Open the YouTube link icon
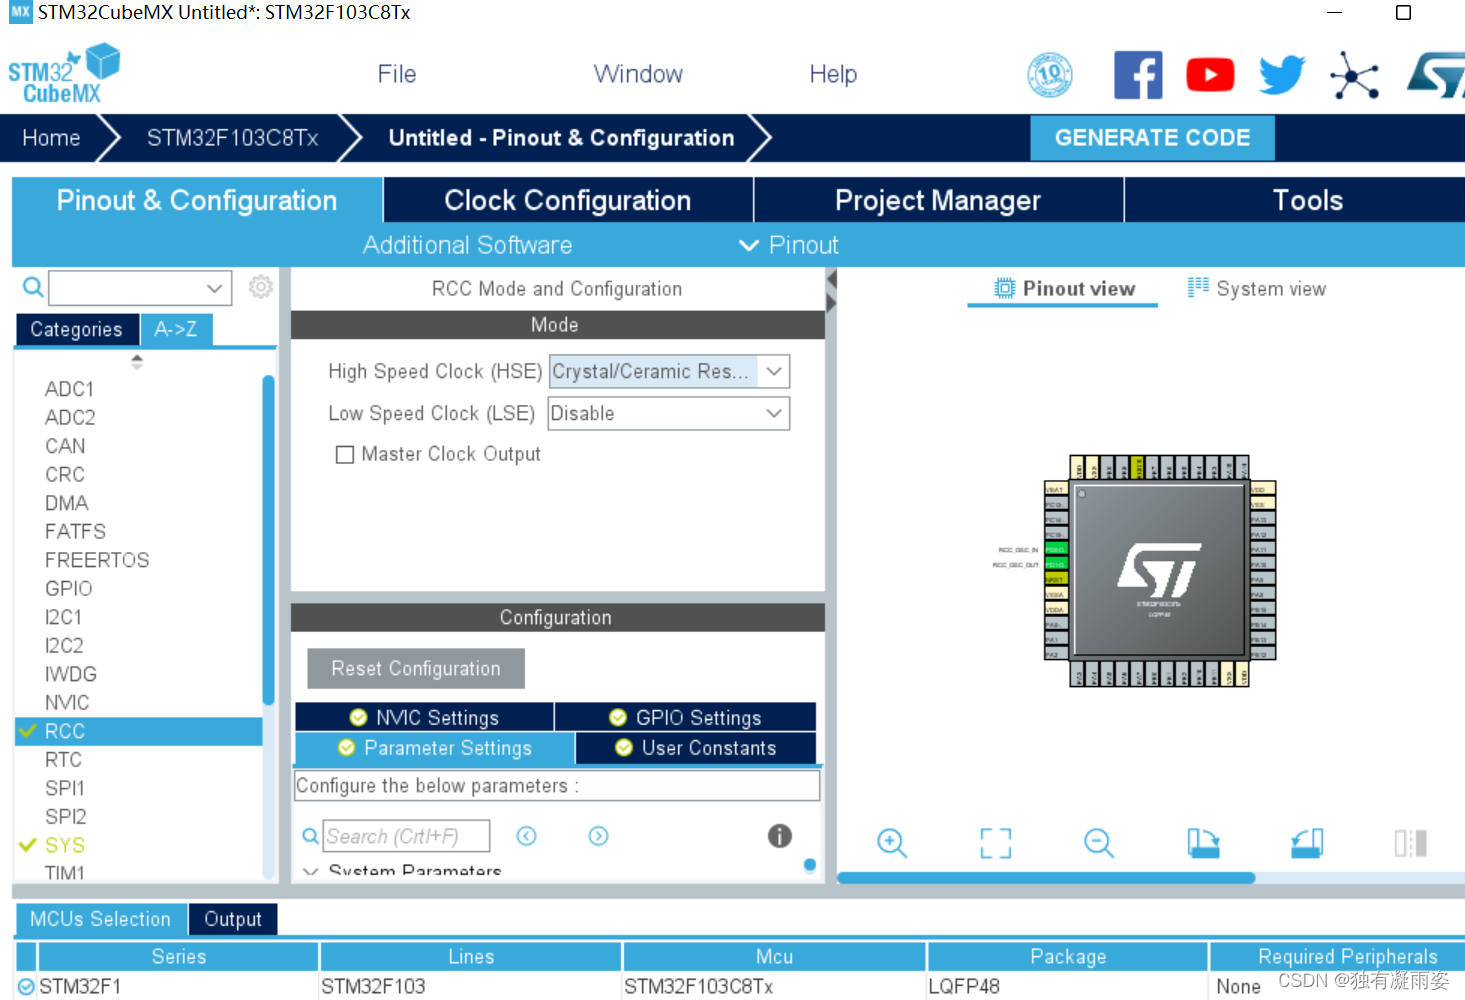The image size is (1465, 1000). tap(1210, 75)
